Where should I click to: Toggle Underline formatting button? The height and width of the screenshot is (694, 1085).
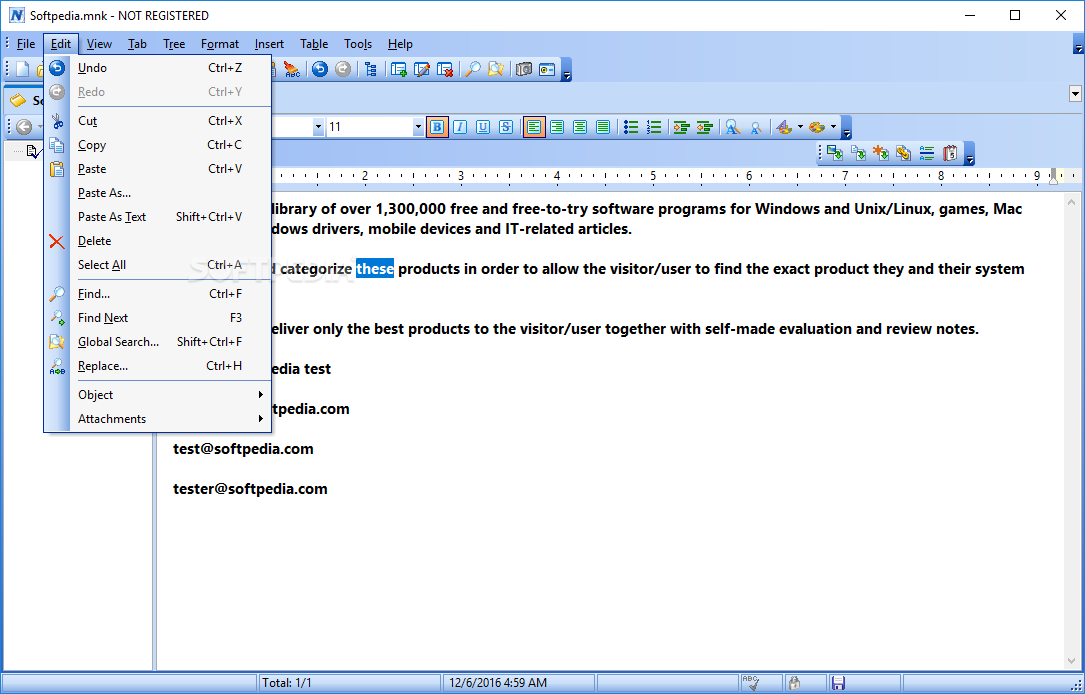[483, 127]
